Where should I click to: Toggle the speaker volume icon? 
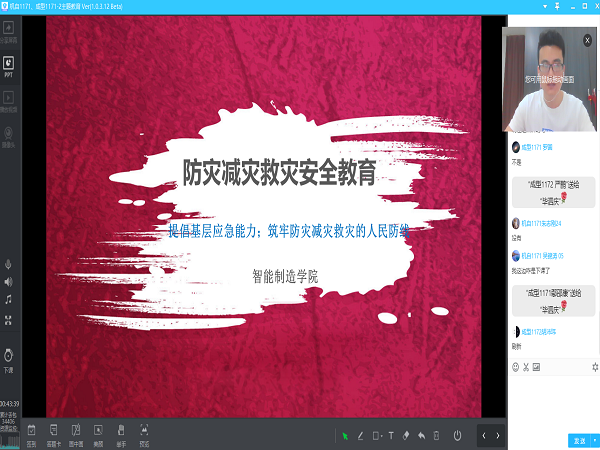pyautogui.click(x=9, y=282)
